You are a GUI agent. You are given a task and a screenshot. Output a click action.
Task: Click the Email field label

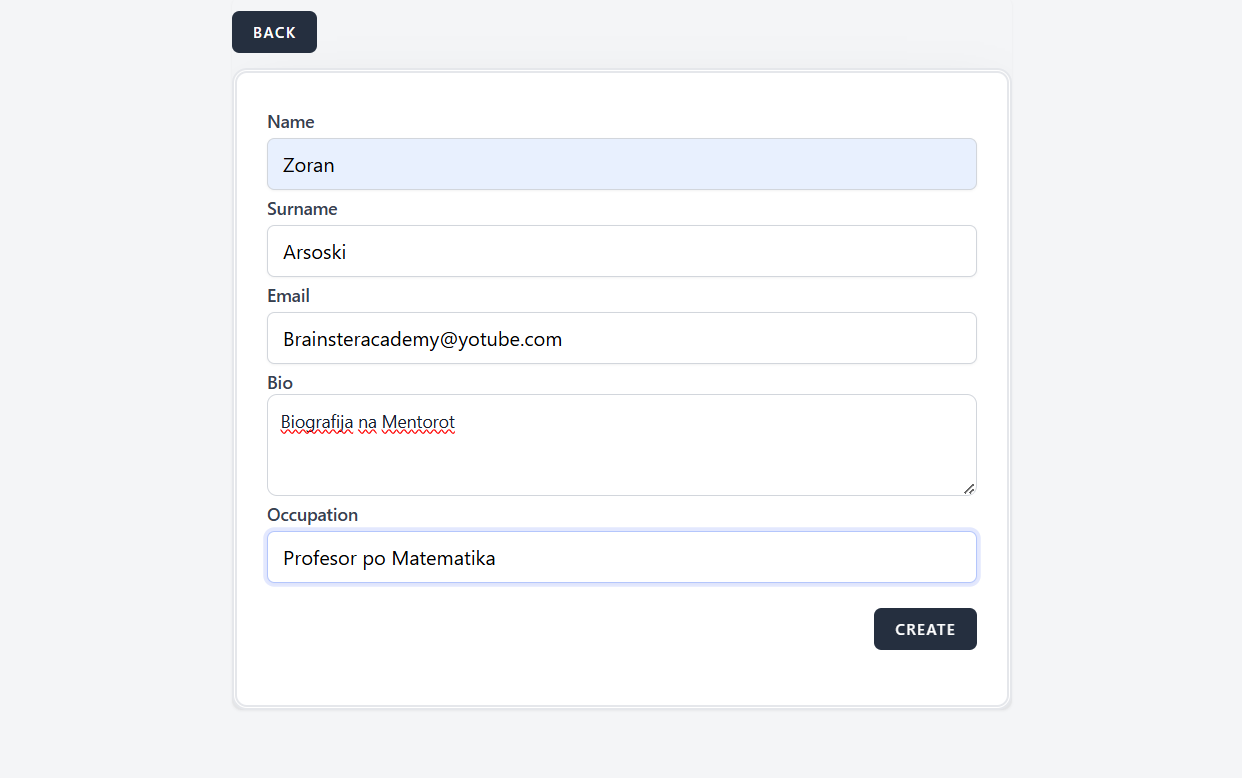point(288,296)
